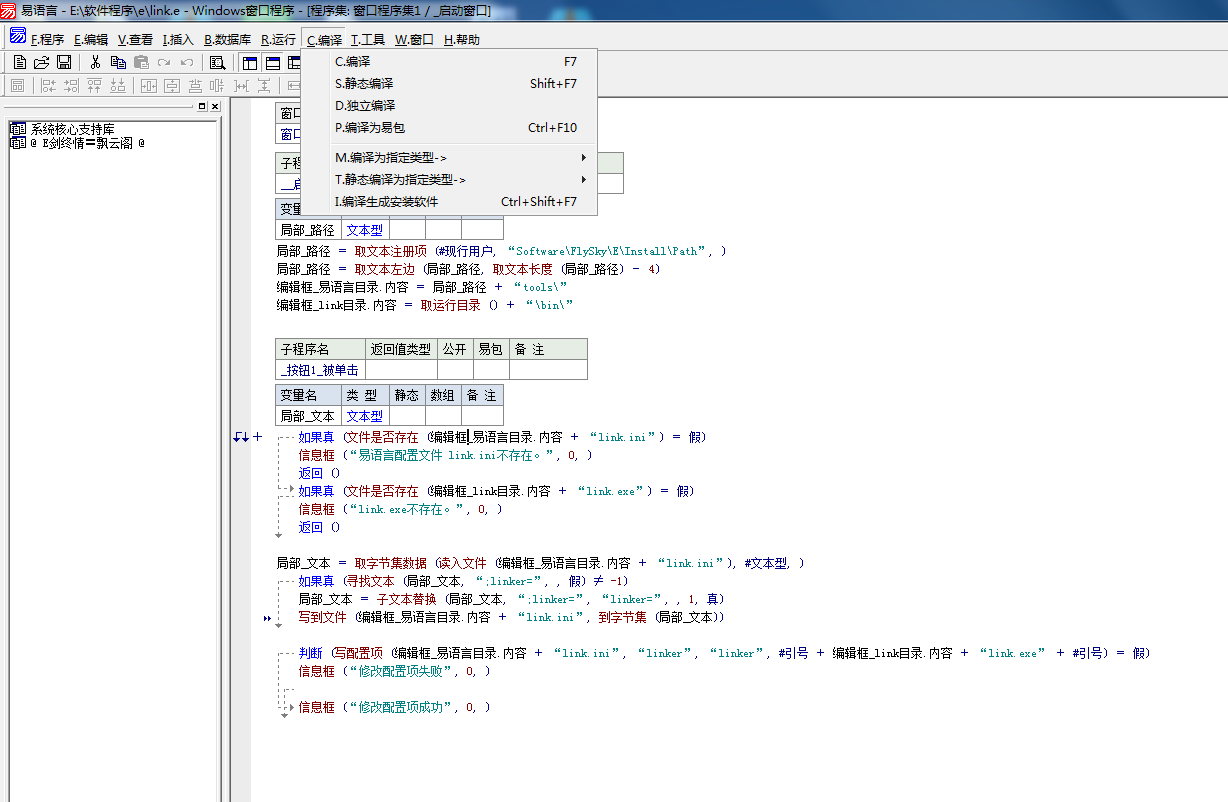Click the Save floppy disk icon
Image resolution: width=1228 pixels, height=802 pixels.
pyautogui.click(x=64, y=62)
